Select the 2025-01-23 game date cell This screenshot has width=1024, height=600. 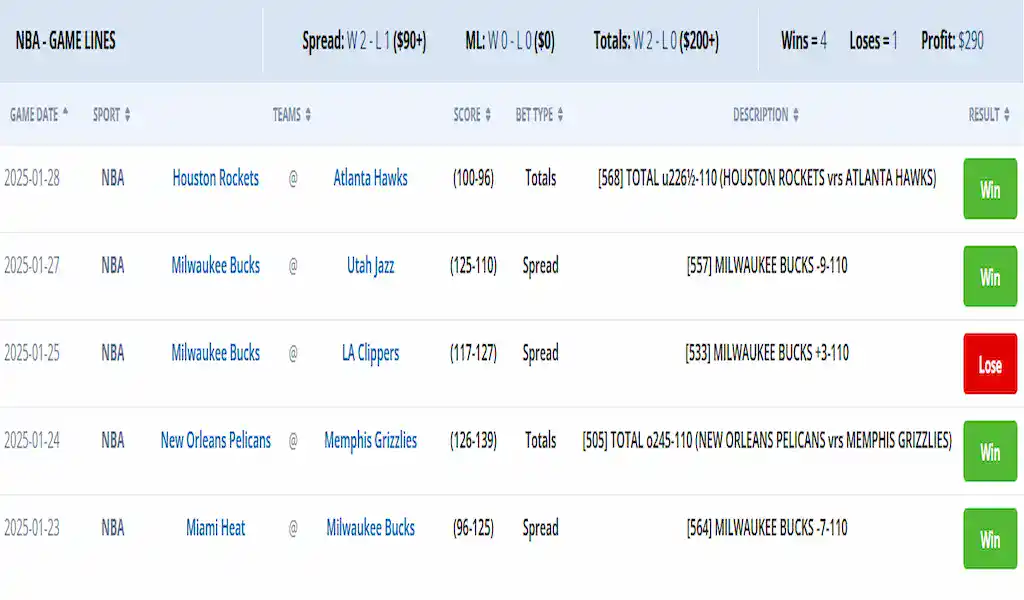(x=32, y=528)
